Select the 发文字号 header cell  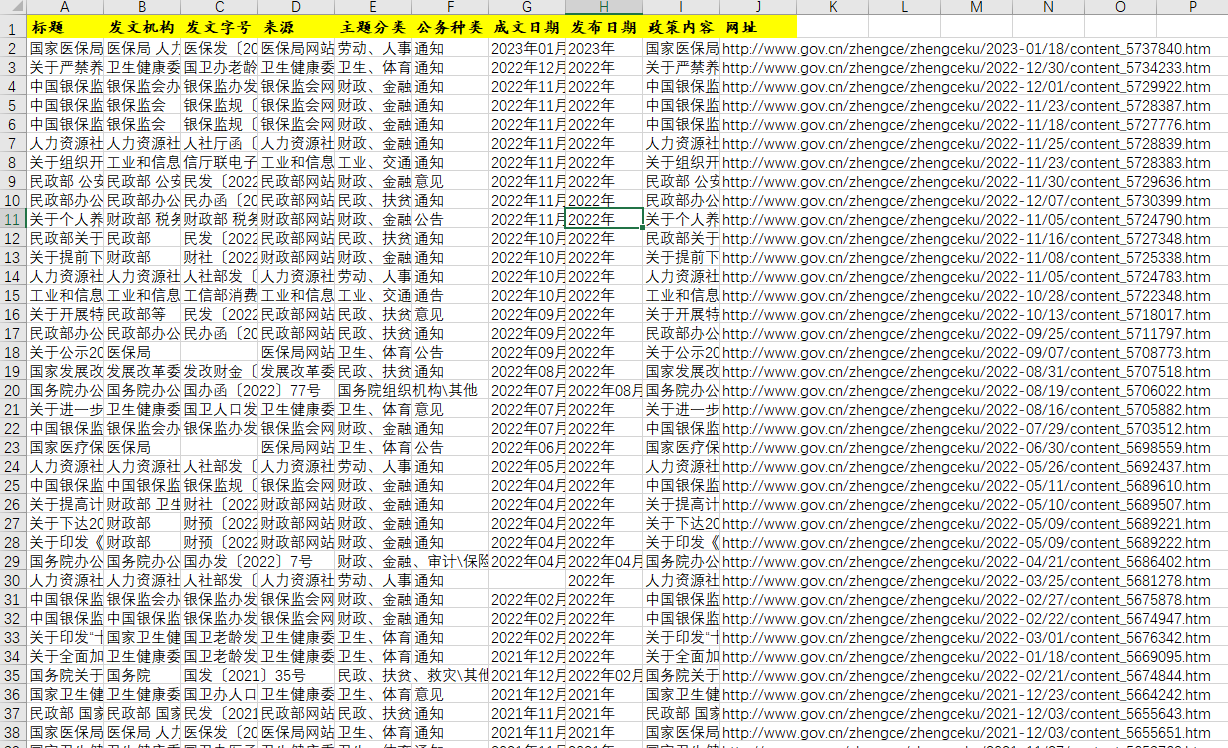[219, 26]
